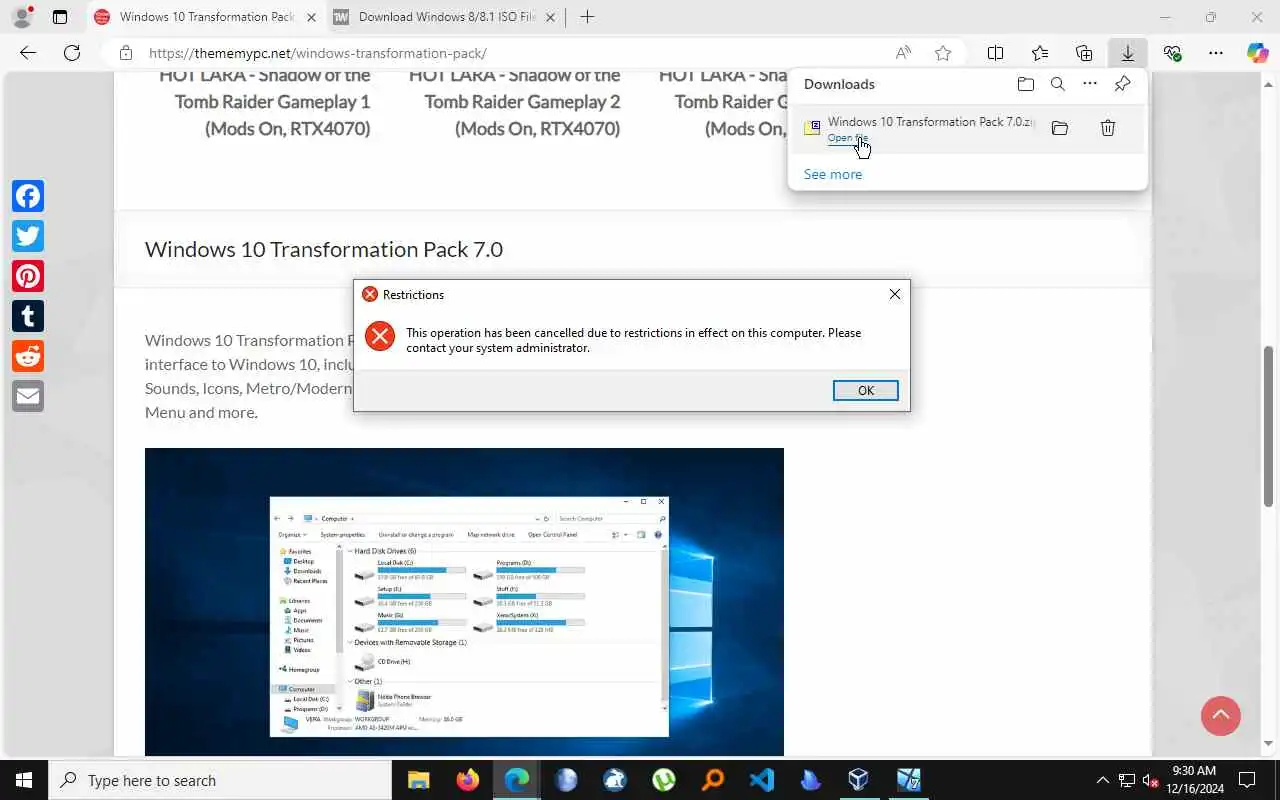The height and width of the screenshot is (800, 1280).
Task: Open Tomb Raider Gameplay 2 video link
Action: (x=515, y=102)
